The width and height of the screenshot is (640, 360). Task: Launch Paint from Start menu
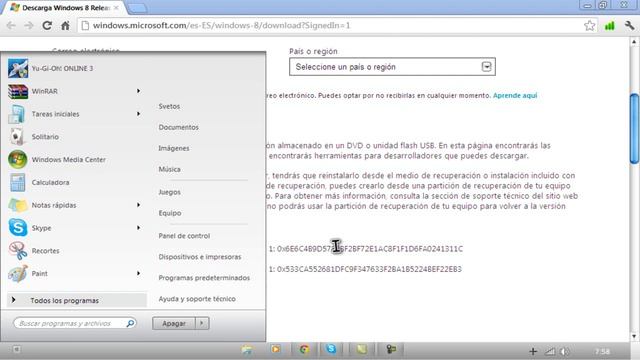point(29,273)
